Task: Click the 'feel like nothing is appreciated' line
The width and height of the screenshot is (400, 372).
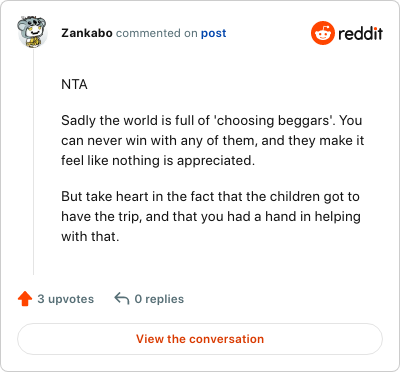Action: (158, 161)
